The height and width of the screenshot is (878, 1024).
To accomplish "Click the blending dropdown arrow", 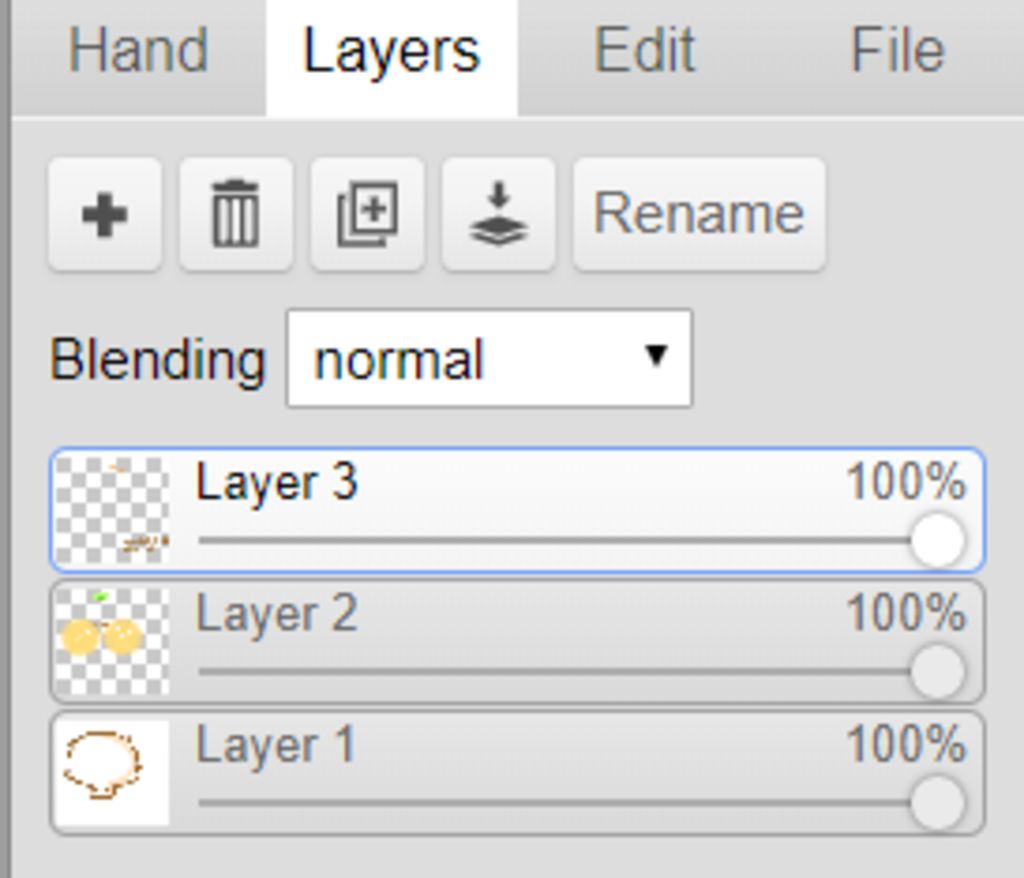I will (x=655, y=356).
